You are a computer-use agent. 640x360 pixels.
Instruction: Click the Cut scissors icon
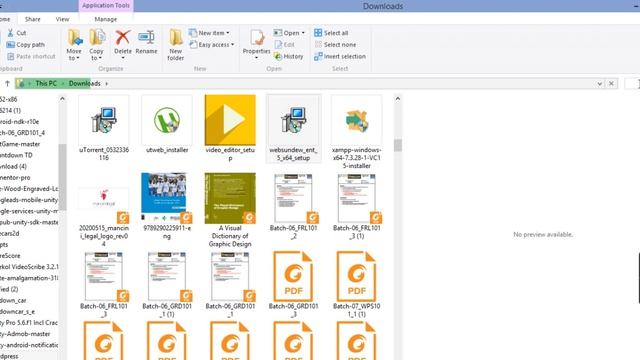pyautogui.click(x=11, y=33)
